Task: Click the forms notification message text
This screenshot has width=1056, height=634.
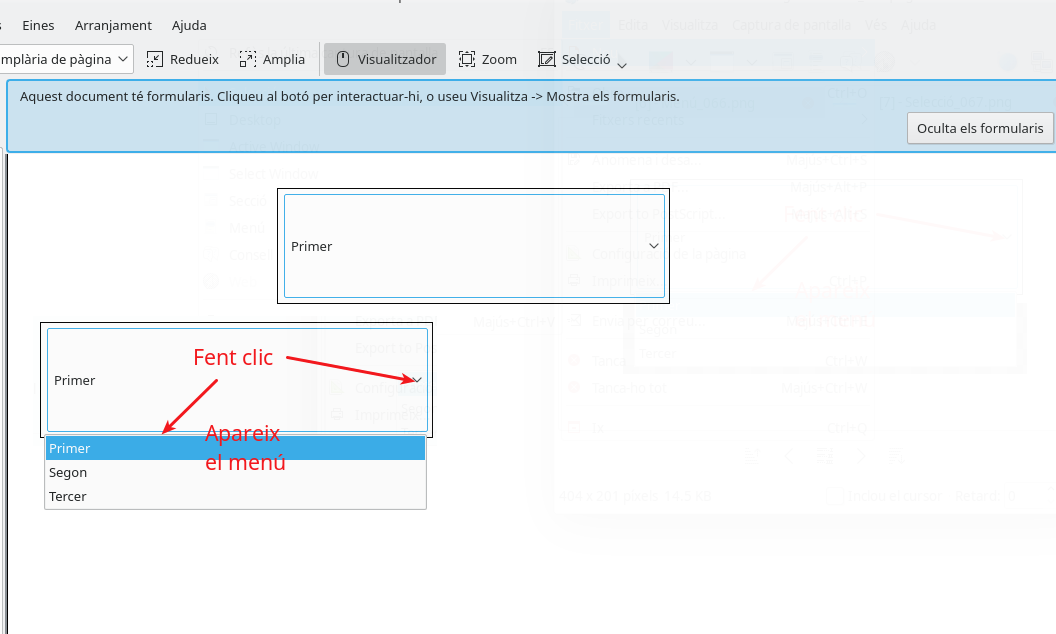Action: coord(349,97)
